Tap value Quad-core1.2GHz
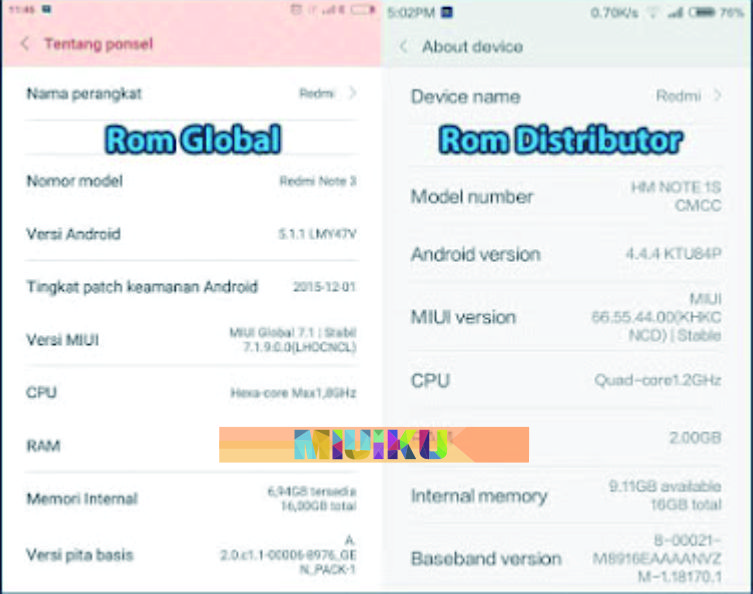Image resolution: width=753 pixels, height=594 pixels. tap(658, 380)
